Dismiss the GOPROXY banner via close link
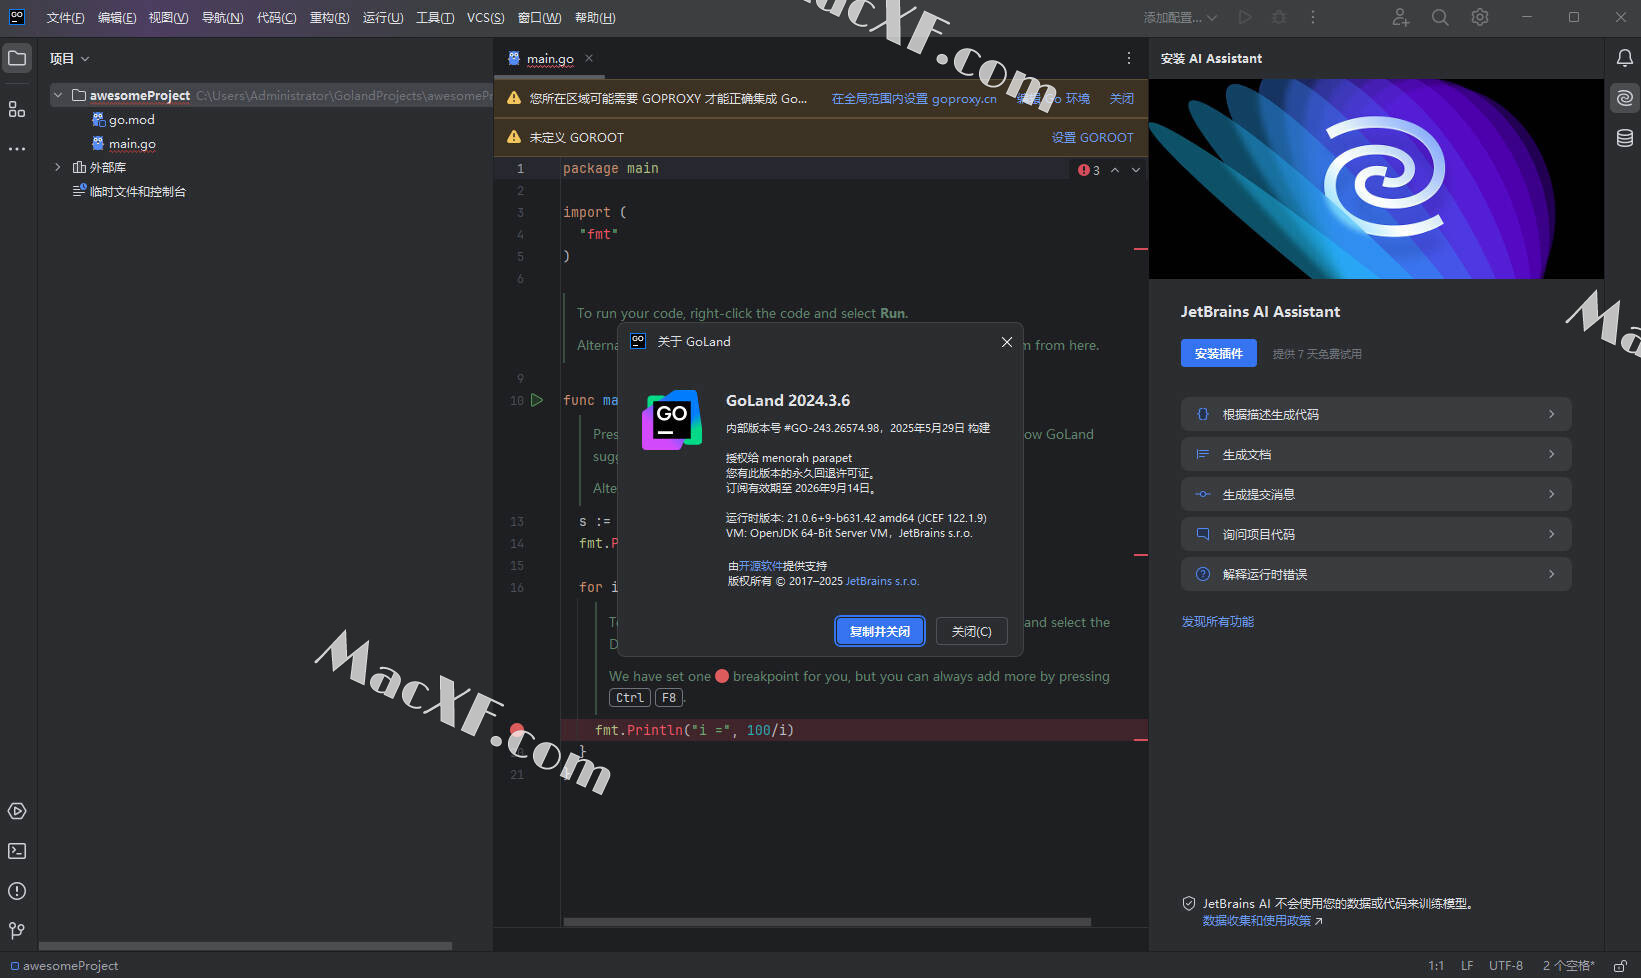Screen dimensions: 1641x978 (1122, 98)
